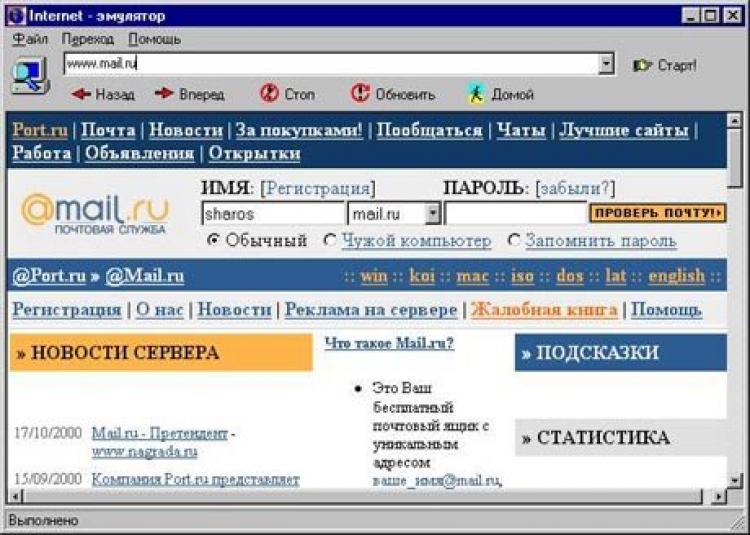The width and height of the screenshot is (750, 535).
Task: Click the @Port.ru breadcrumb link
Action: click(49, 276)
